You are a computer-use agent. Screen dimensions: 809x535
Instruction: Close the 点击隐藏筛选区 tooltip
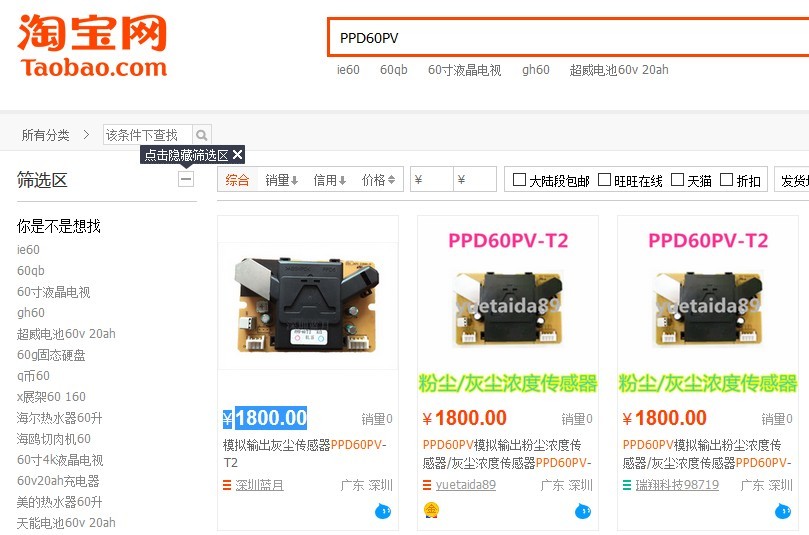click(x=237, y=155)
